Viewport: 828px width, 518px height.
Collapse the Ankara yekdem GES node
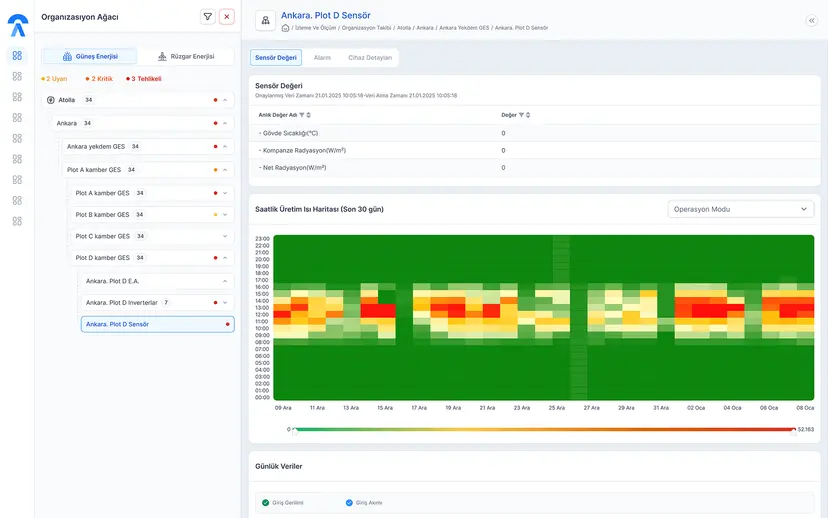pos(225,146)
